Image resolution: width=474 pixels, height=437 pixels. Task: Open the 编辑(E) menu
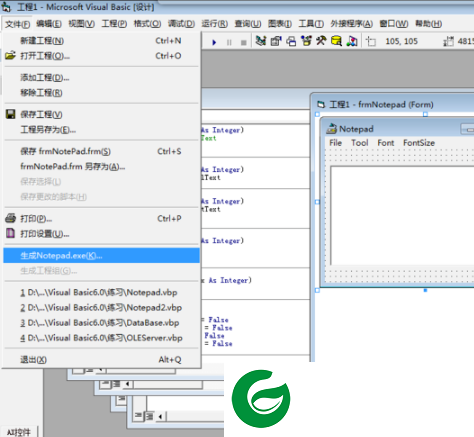tap(49, 24)
